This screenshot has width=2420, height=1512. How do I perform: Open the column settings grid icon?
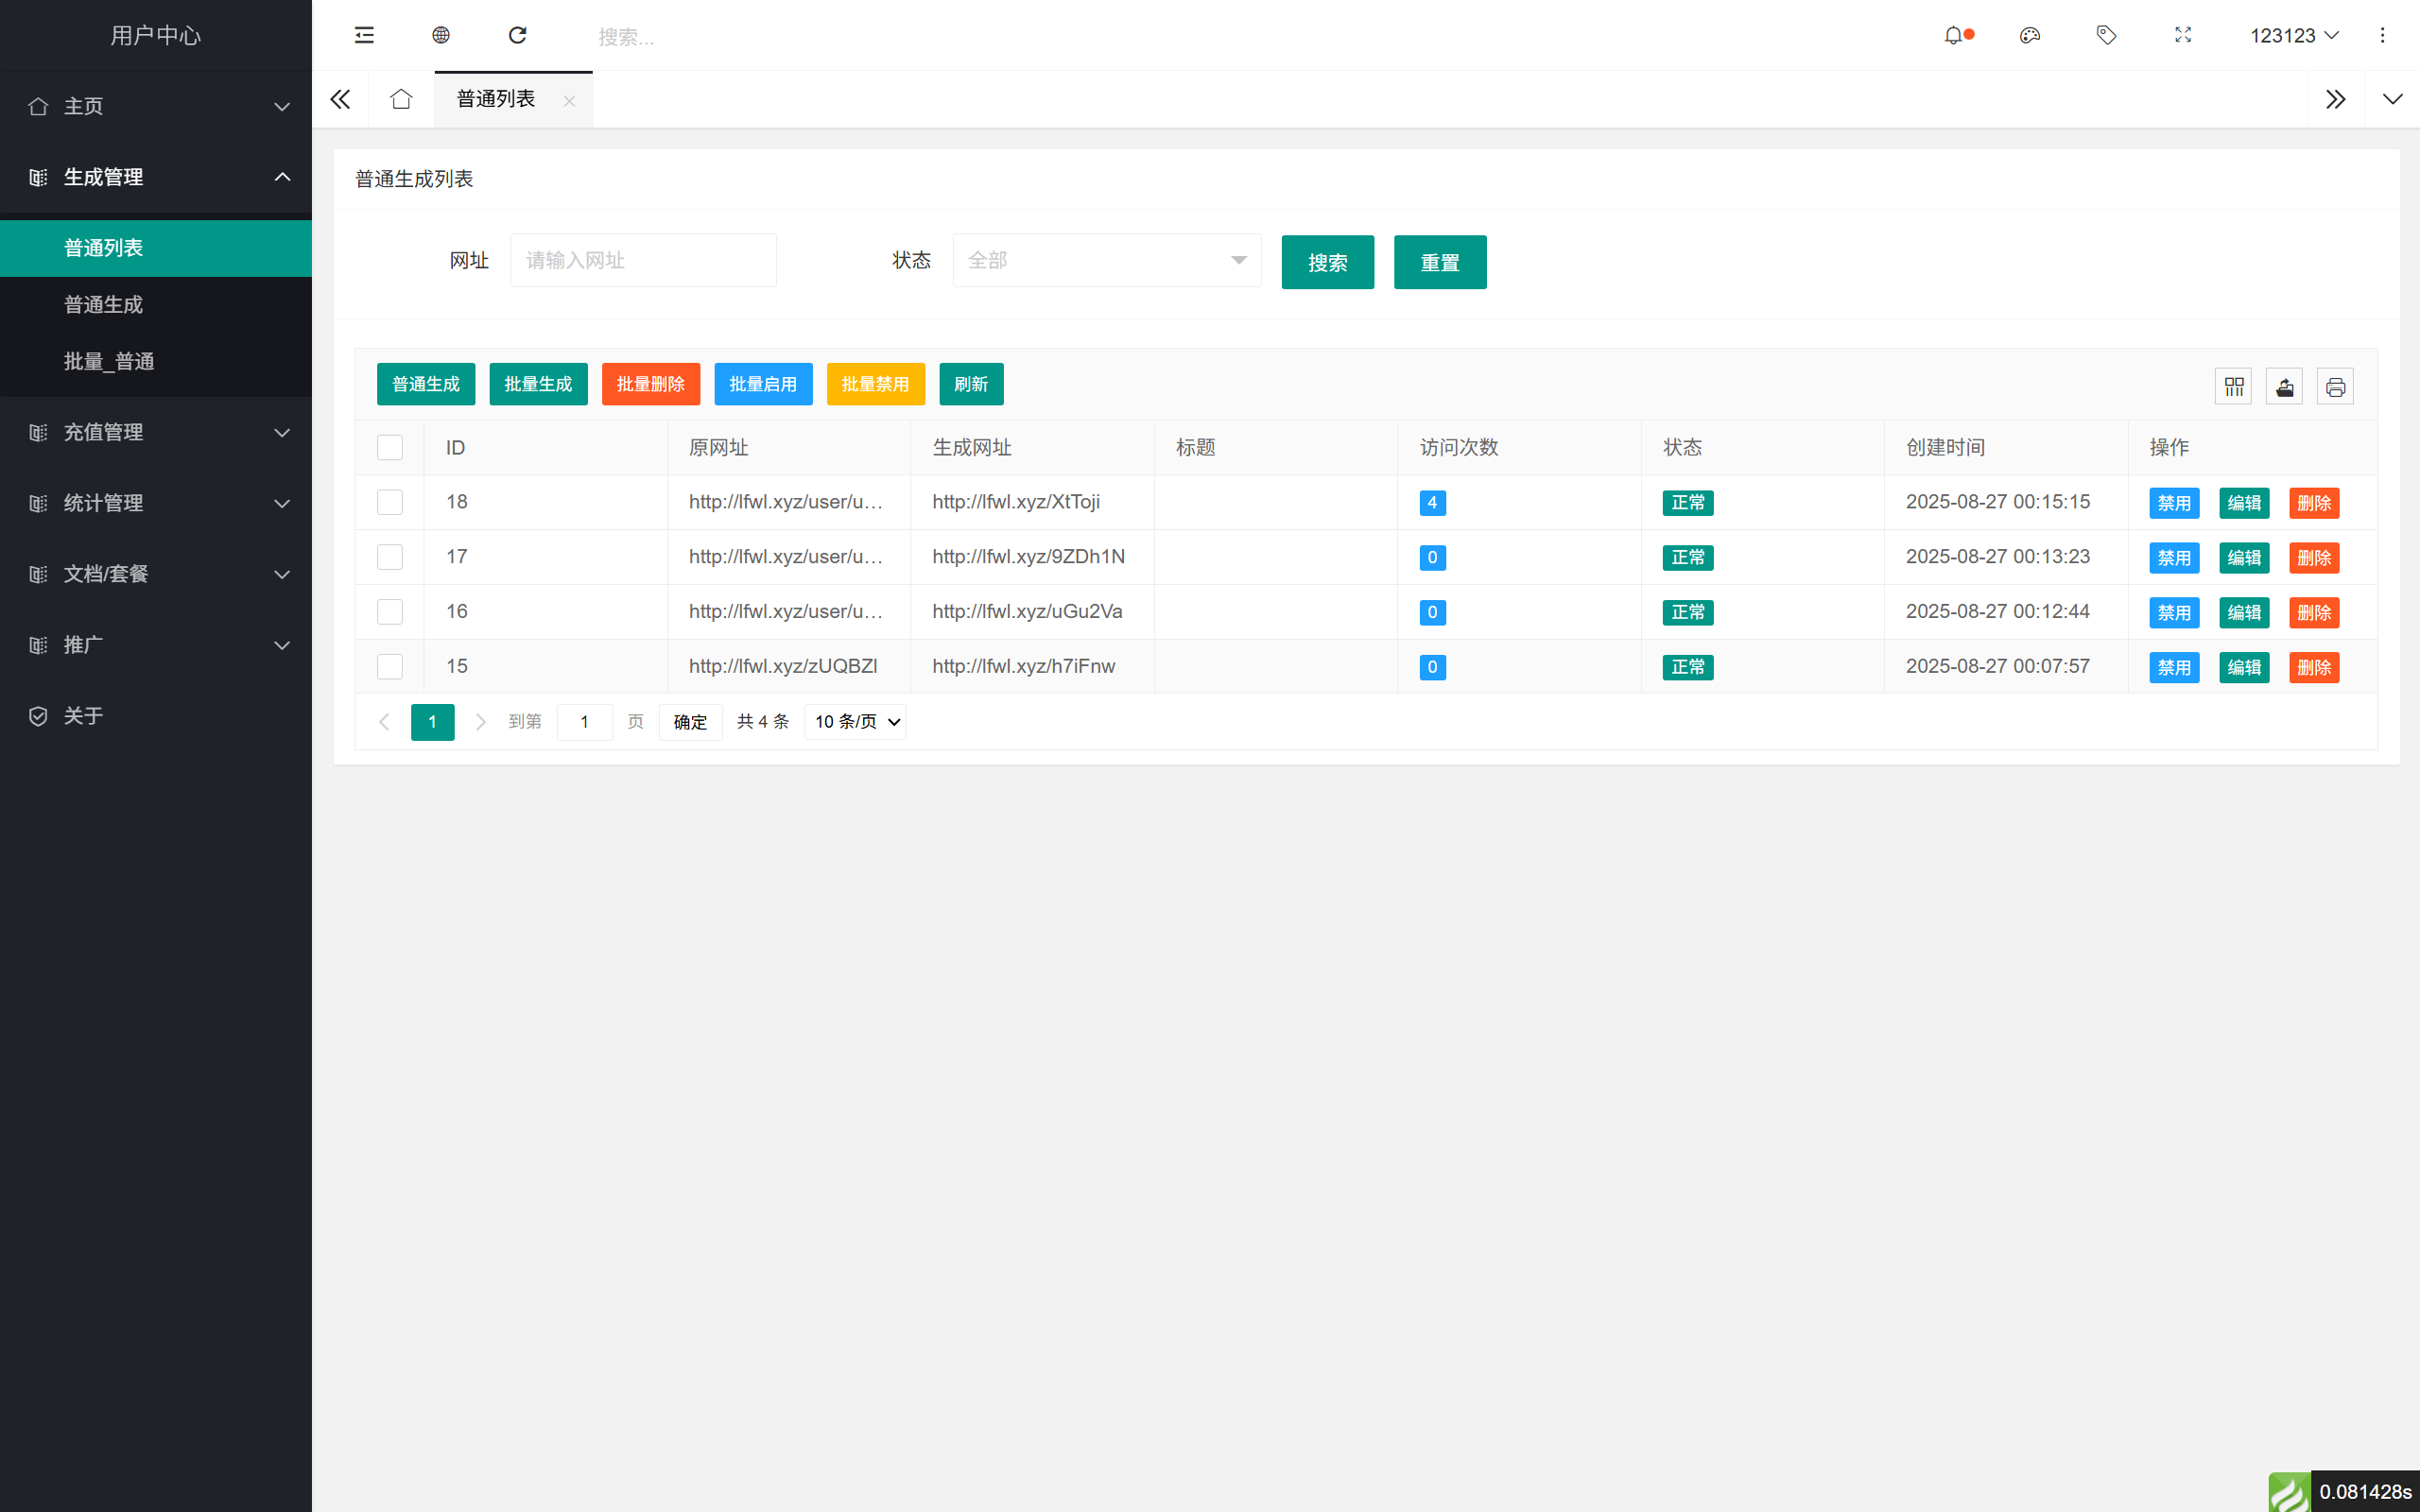click(x=2234, y=386)
